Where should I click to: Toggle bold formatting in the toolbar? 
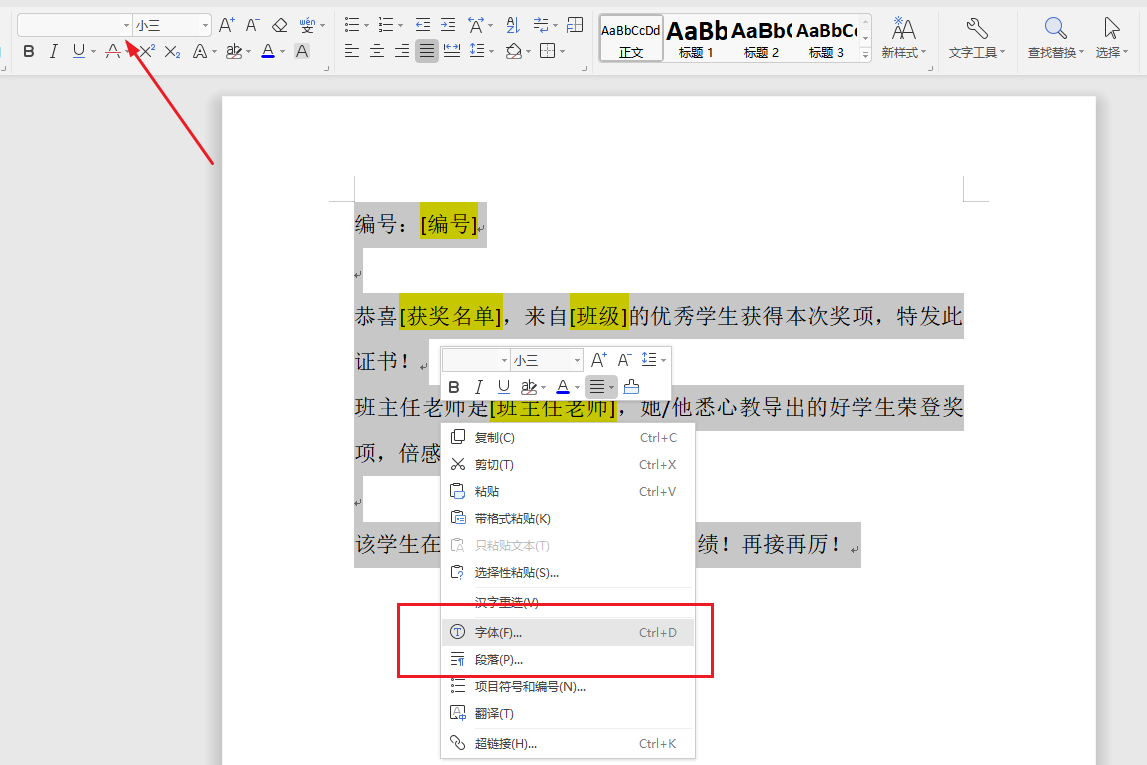click(x=31, y=50)
